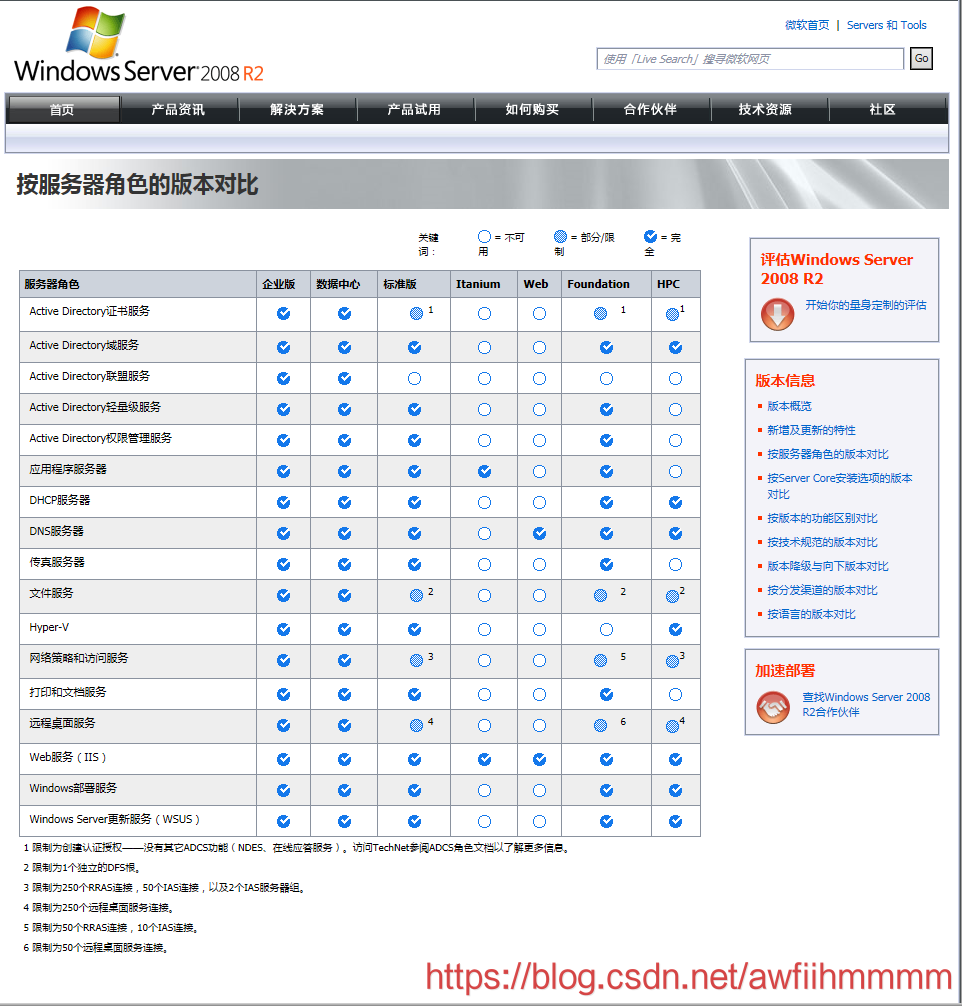Open the 新增及更新的特性 link

click(811, 430)
